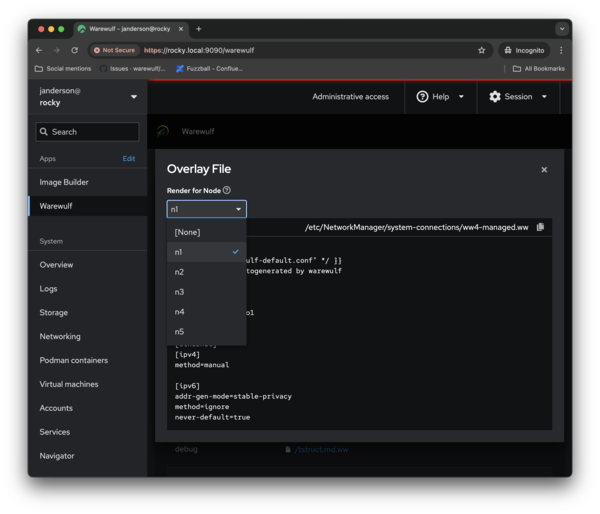
Task: Click Administrative access button
Action: click(x=350, y=96)
